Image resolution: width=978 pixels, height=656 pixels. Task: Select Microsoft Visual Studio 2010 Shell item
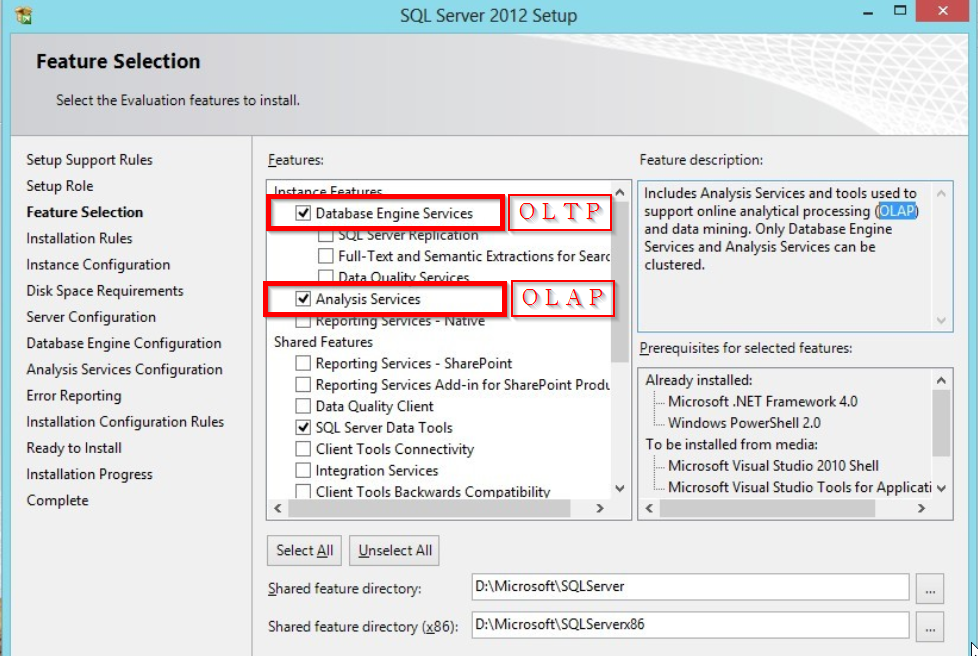[x=773, y=466]
